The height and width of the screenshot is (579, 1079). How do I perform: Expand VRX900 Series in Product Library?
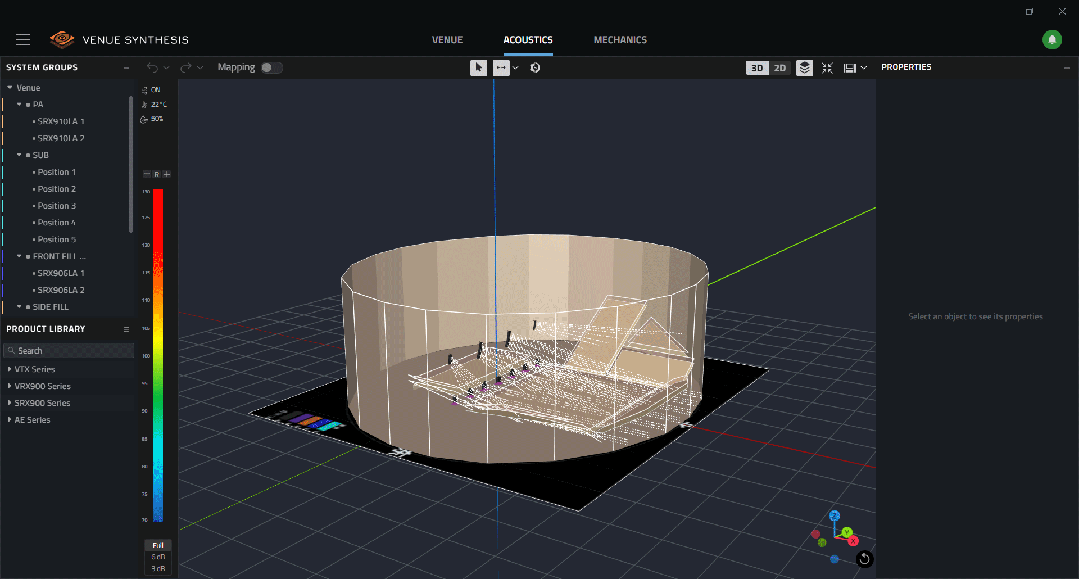click(x=9, y=386)
